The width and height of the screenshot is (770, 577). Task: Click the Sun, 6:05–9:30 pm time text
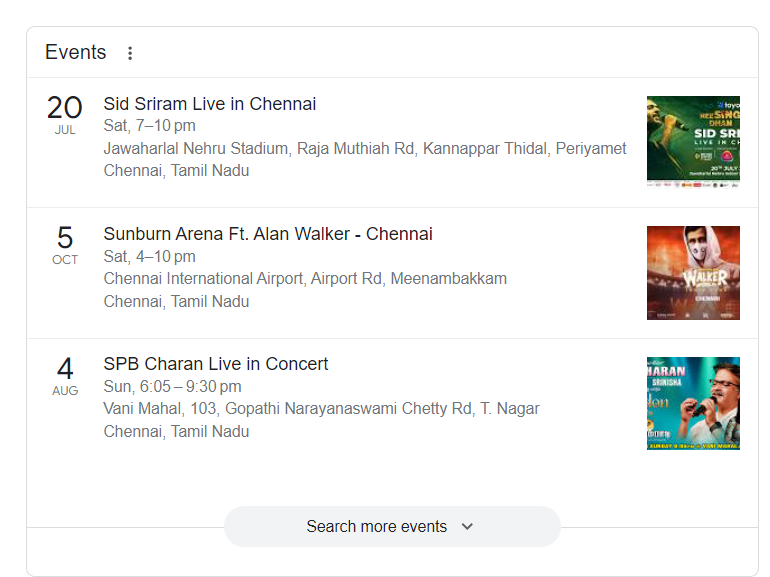tap(172, 386)
